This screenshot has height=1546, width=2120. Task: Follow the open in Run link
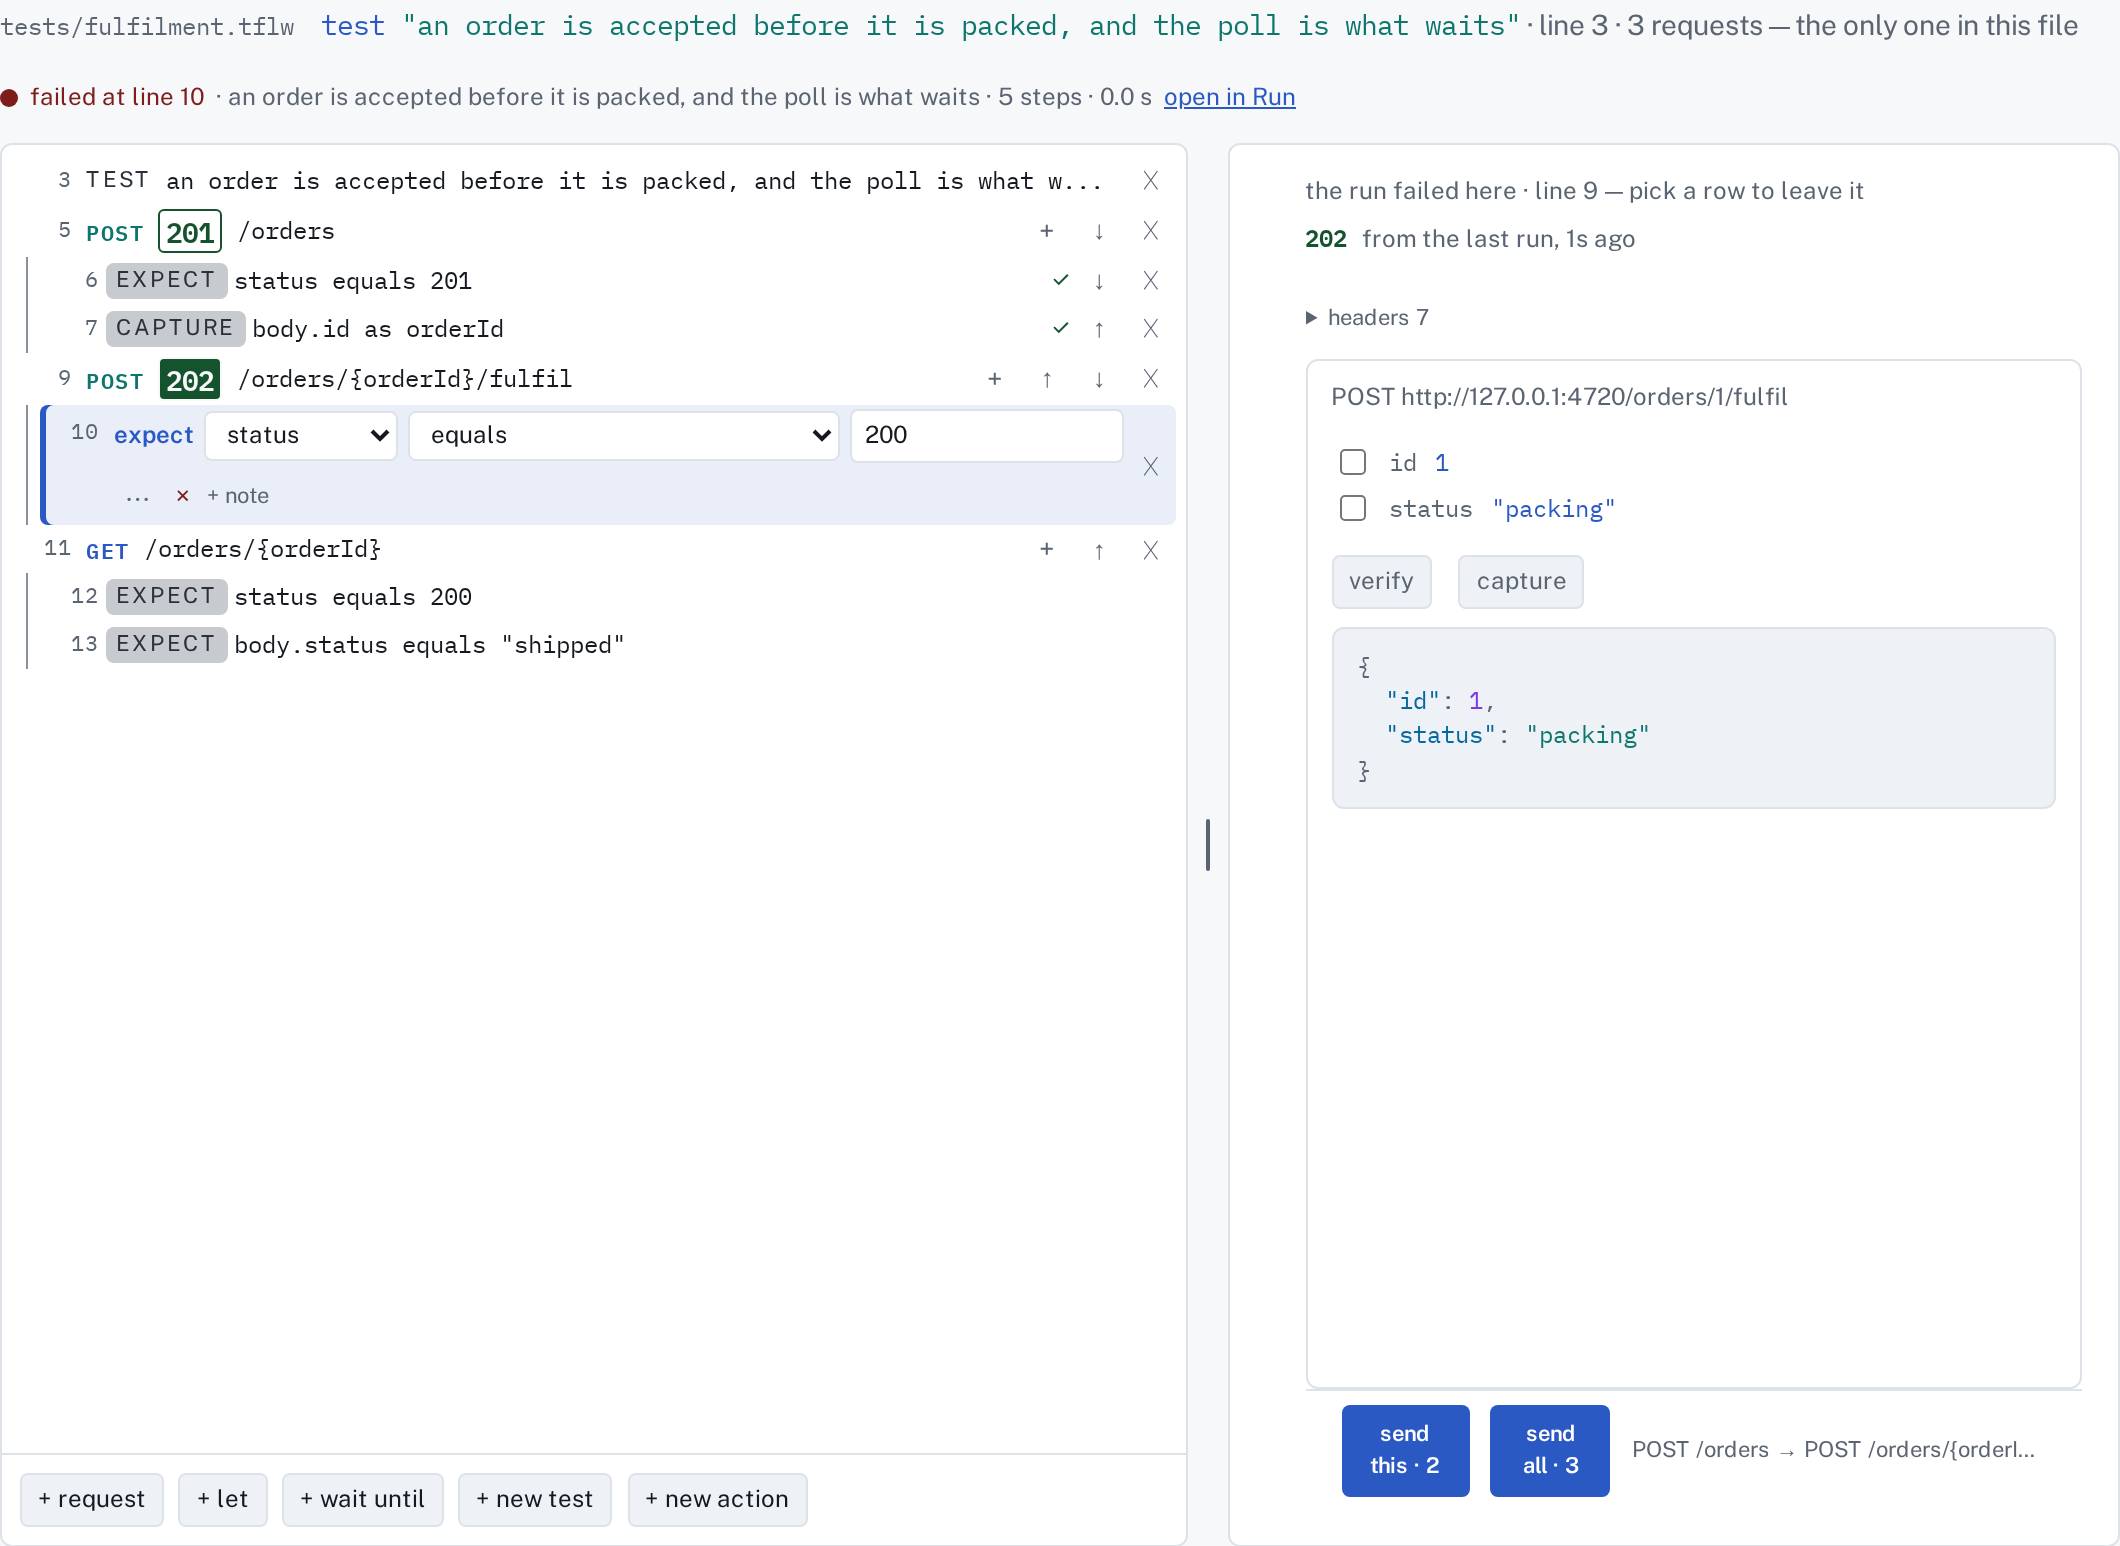(x=1229, y=97)
